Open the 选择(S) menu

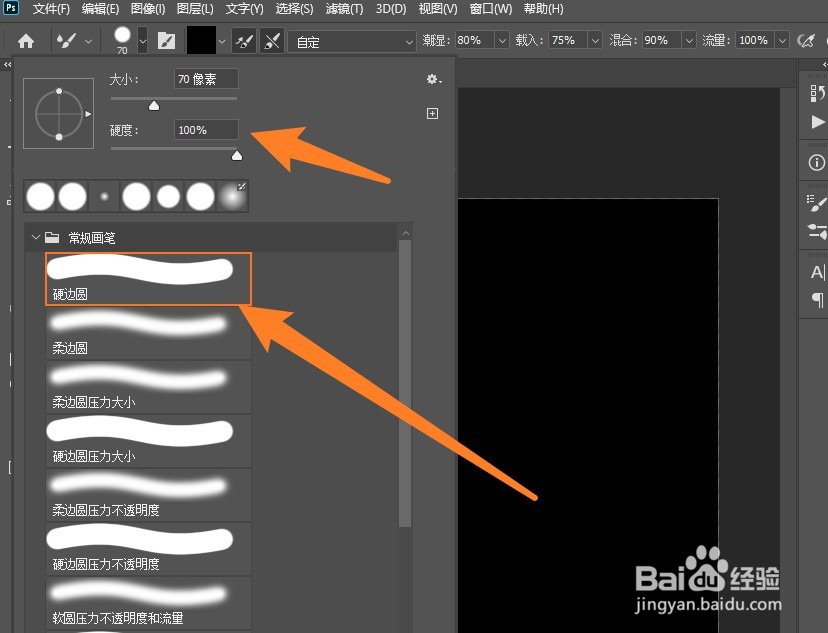coord(294,9)
